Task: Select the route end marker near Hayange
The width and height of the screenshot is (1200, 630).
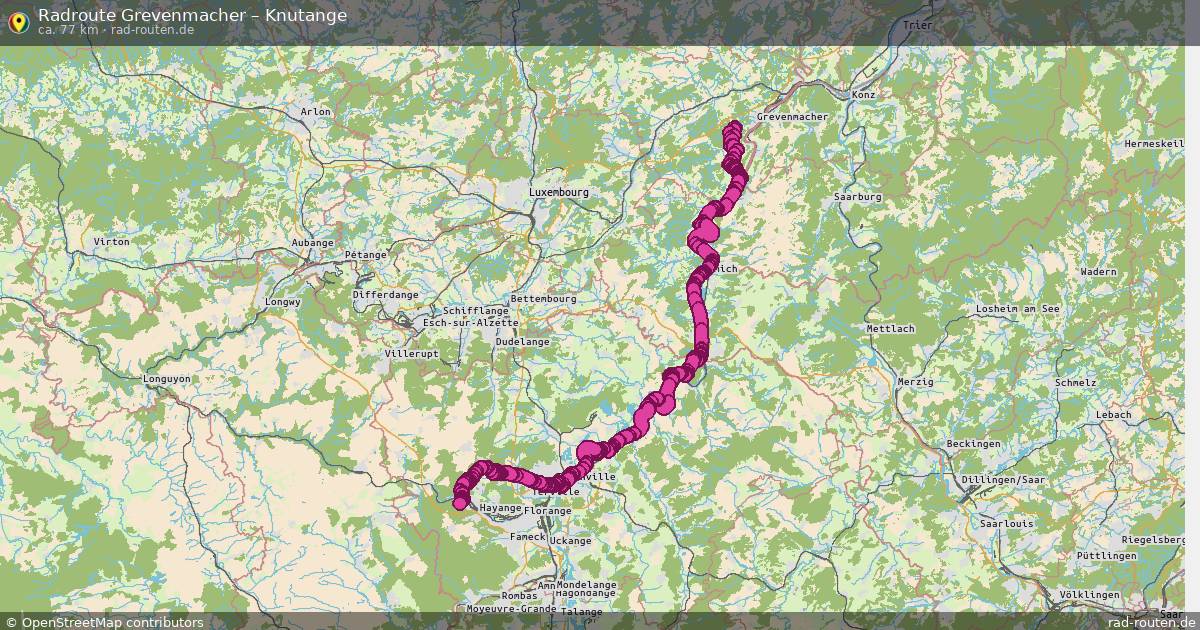Action: (x=460, y=503)
